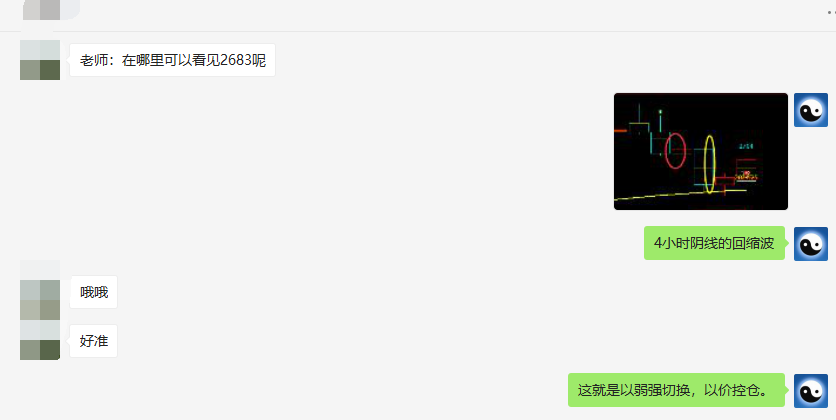The height and width of the screenshot is (420, 836).
Task: Select the green bubble 4小时阴线的回缩波
Action: pyautogui.click(x=714, y=244)
